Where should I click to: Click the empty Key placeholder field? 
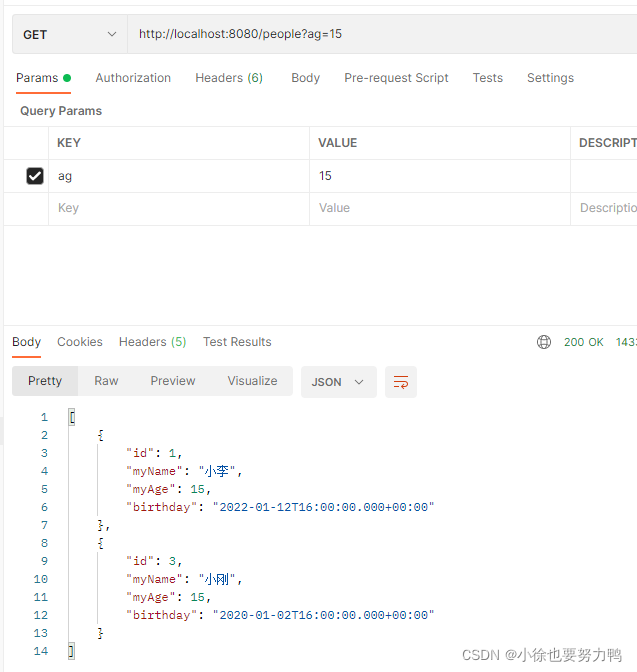pyautogui.click(x=179, y=208)
